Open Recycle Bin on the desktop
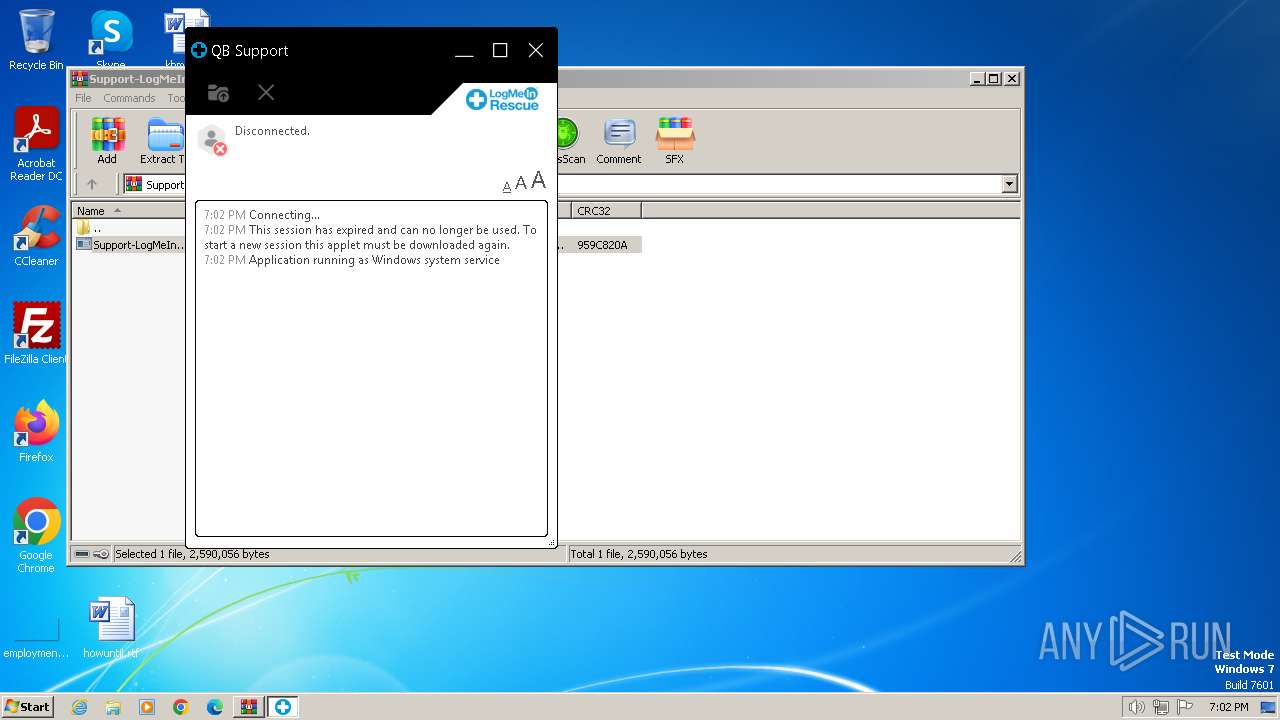Screen dimensions: 1280x720 tap(36, 40)
